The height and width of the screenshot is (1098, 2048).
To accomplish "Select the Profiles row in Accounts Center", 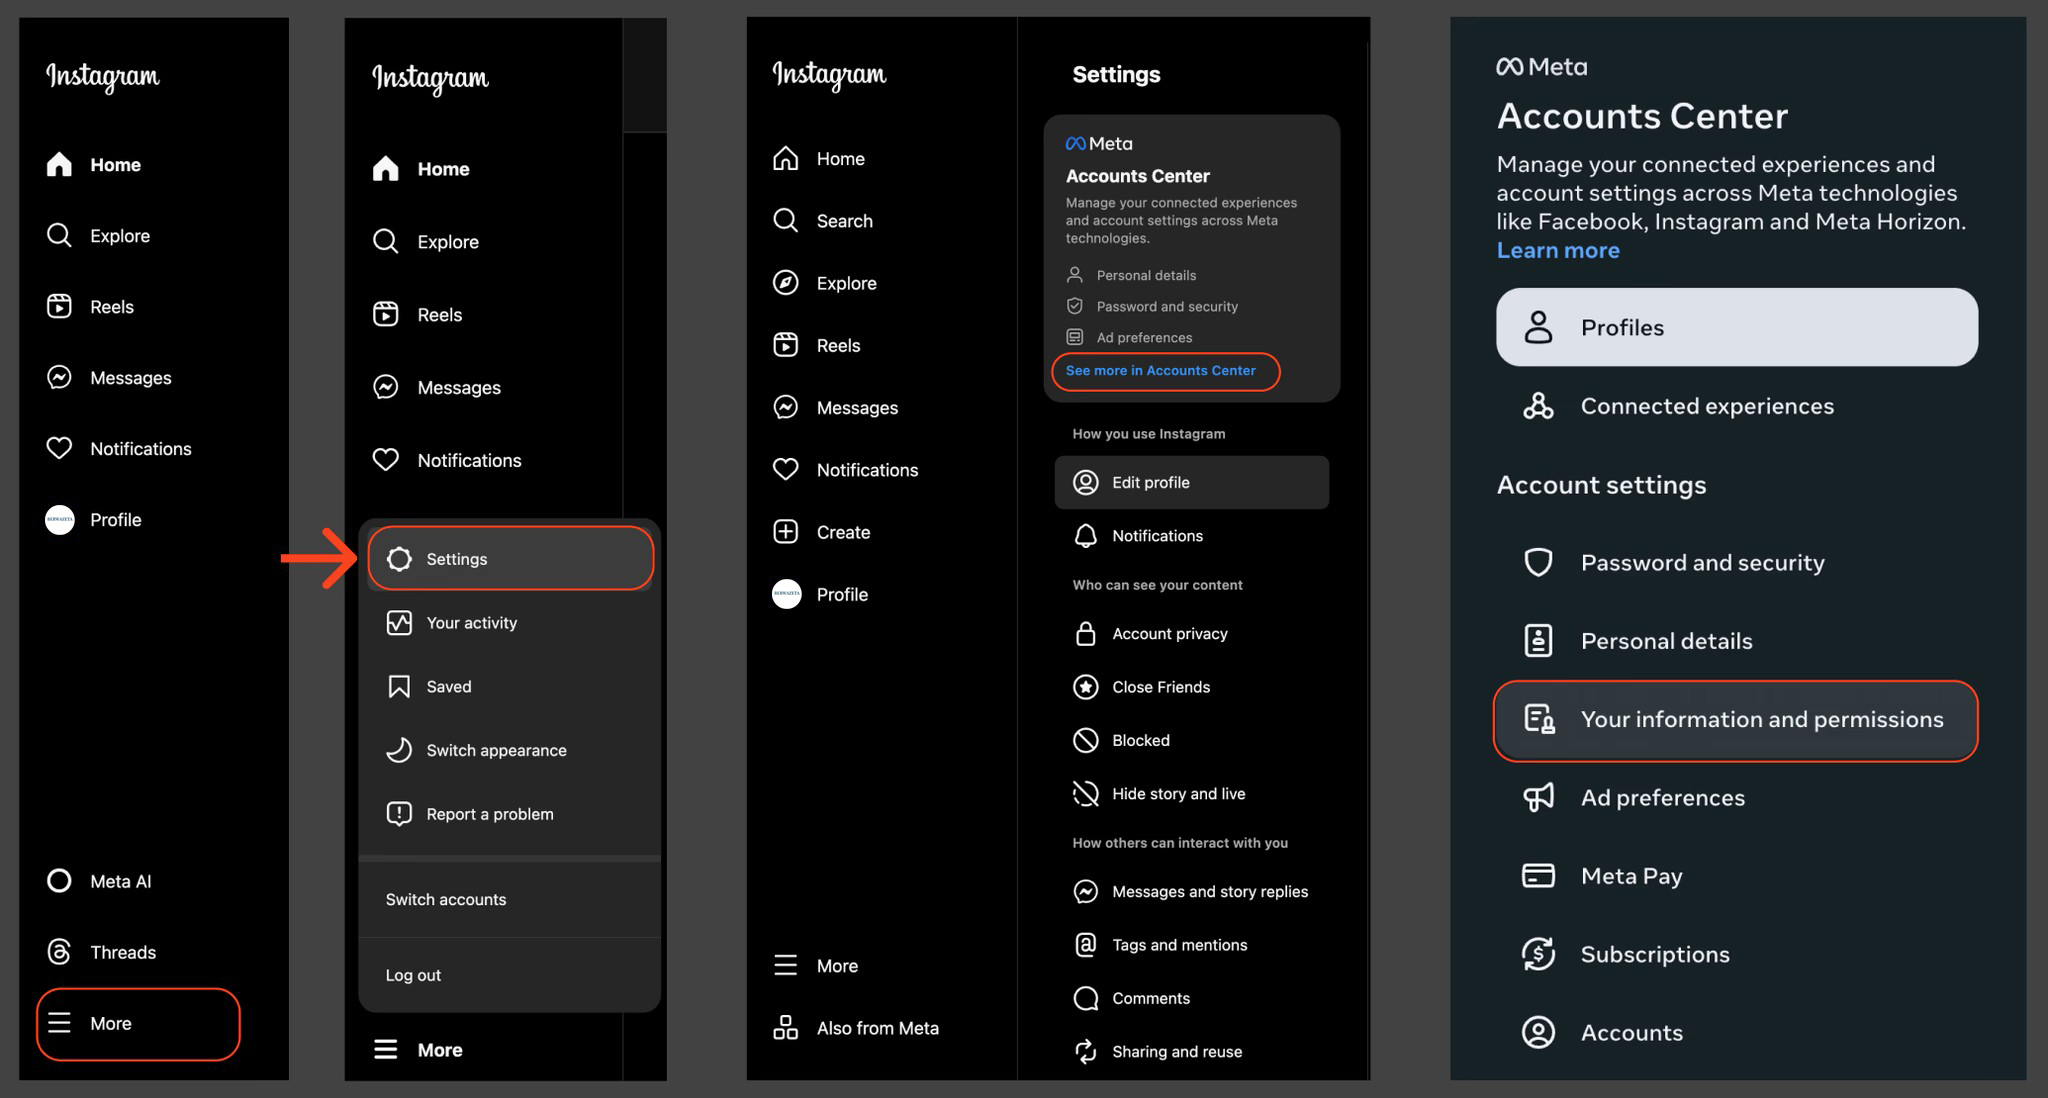I will 1735,327.
